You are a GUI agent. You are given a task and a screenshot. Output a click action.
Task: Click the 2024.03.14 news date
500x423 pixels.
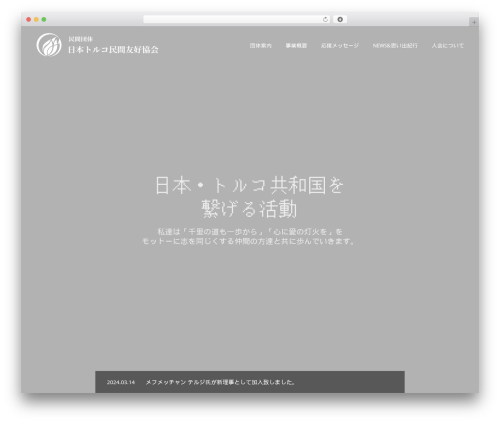(x=121, y=382)
